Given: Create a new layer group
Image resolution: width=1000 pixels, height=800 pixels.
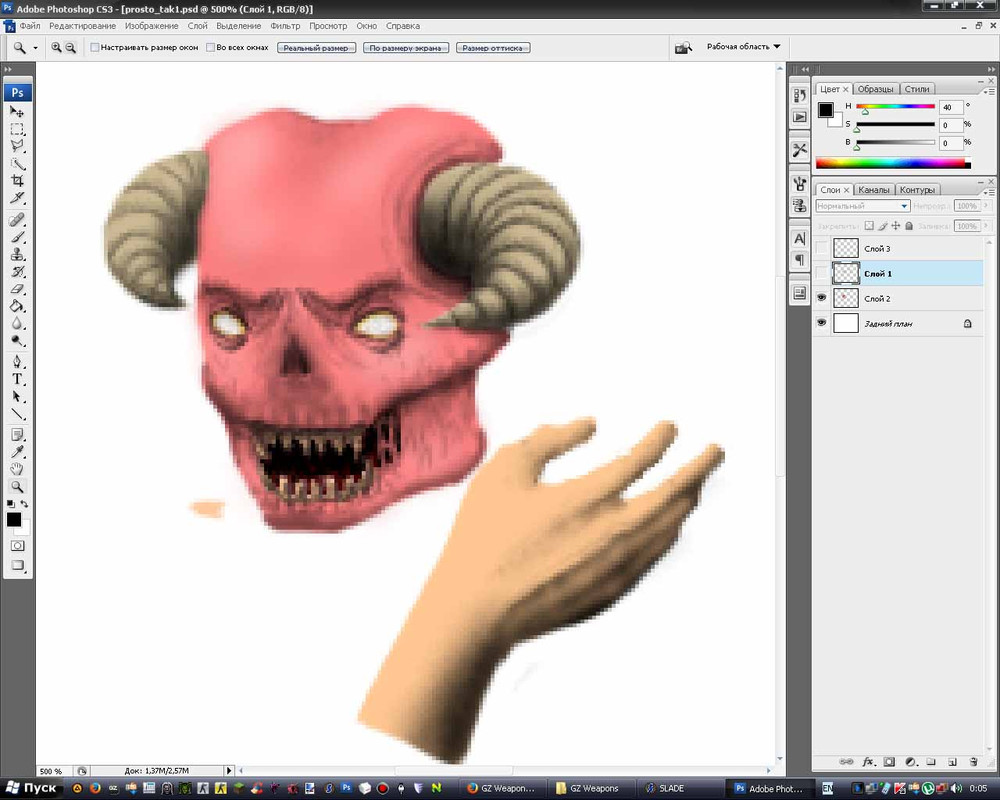Looking at the screenshot, I should tap(931, 762).
